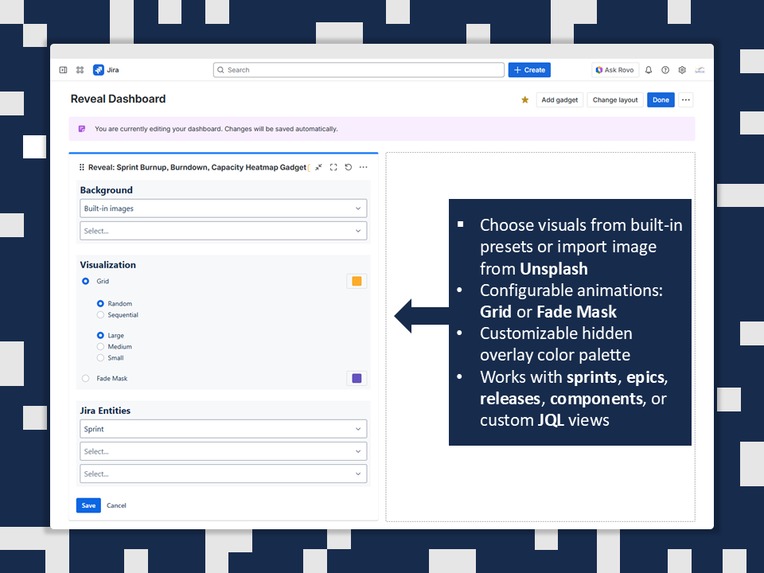Click Change layout
The height and width of the screenshot is (573, 764).
click(615, 100)
